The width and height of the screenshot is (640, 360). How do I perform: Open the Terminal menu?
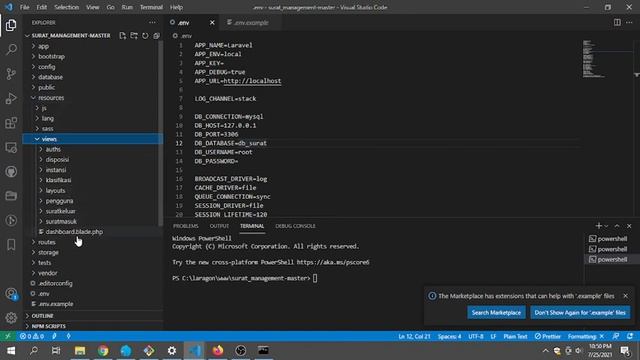[151, 7]
